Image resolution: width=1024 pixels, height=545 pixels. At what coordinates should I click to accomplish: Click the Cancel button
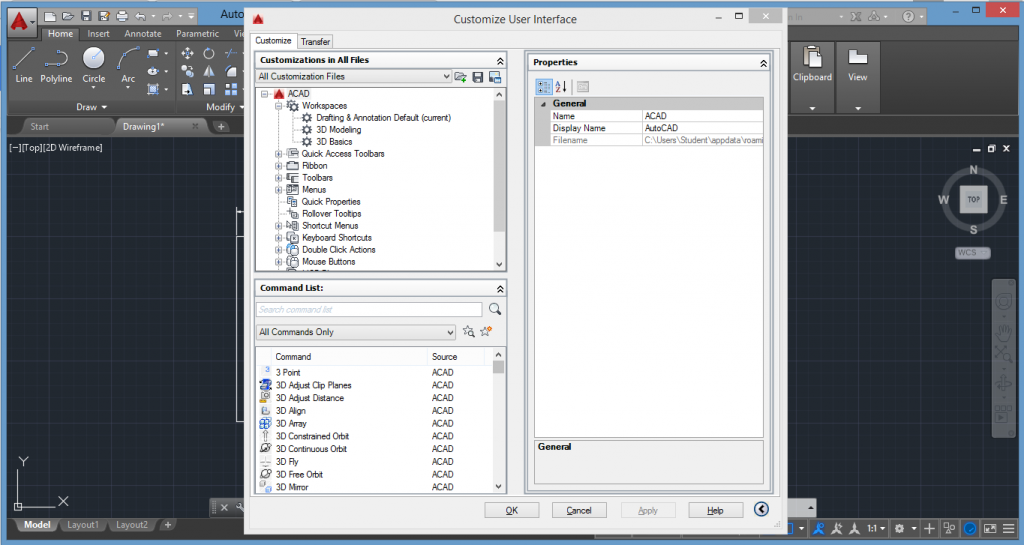click(579, 510)
